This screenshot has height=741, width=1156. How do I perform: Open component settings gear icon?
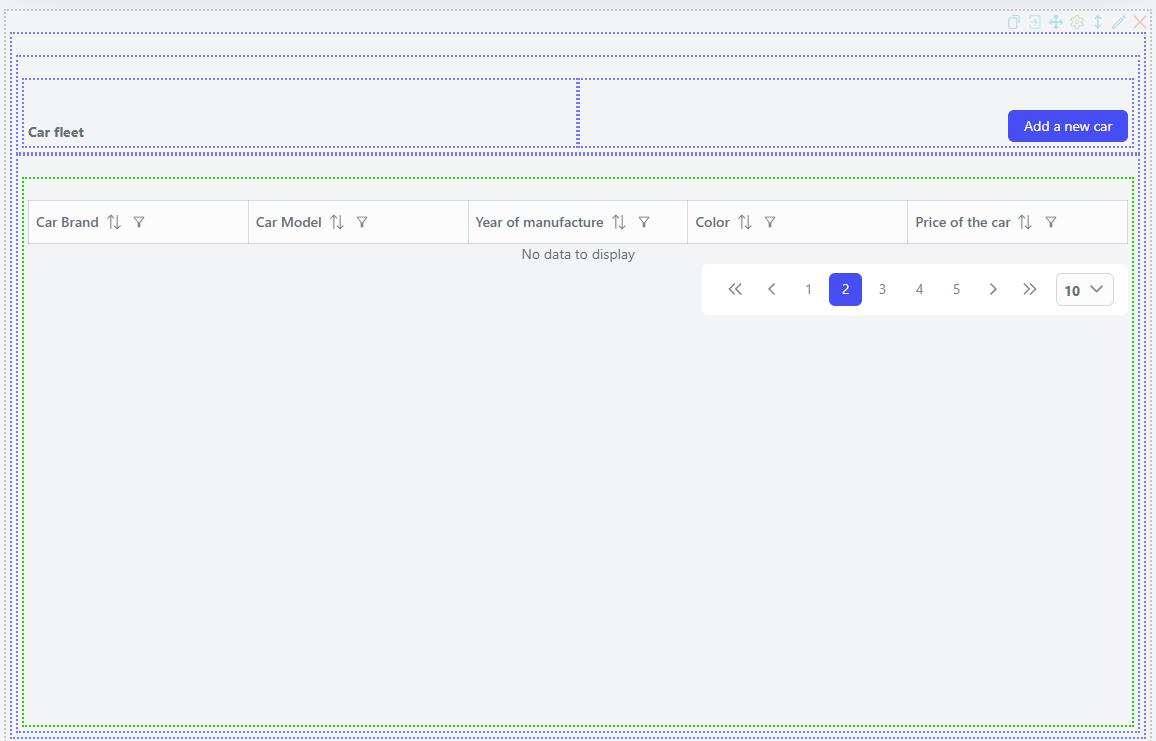1077,22
